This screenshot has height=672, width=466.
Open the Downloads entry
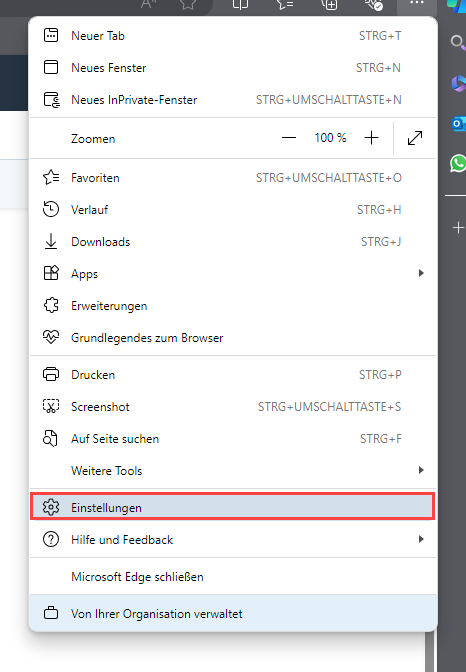point(233,242)
